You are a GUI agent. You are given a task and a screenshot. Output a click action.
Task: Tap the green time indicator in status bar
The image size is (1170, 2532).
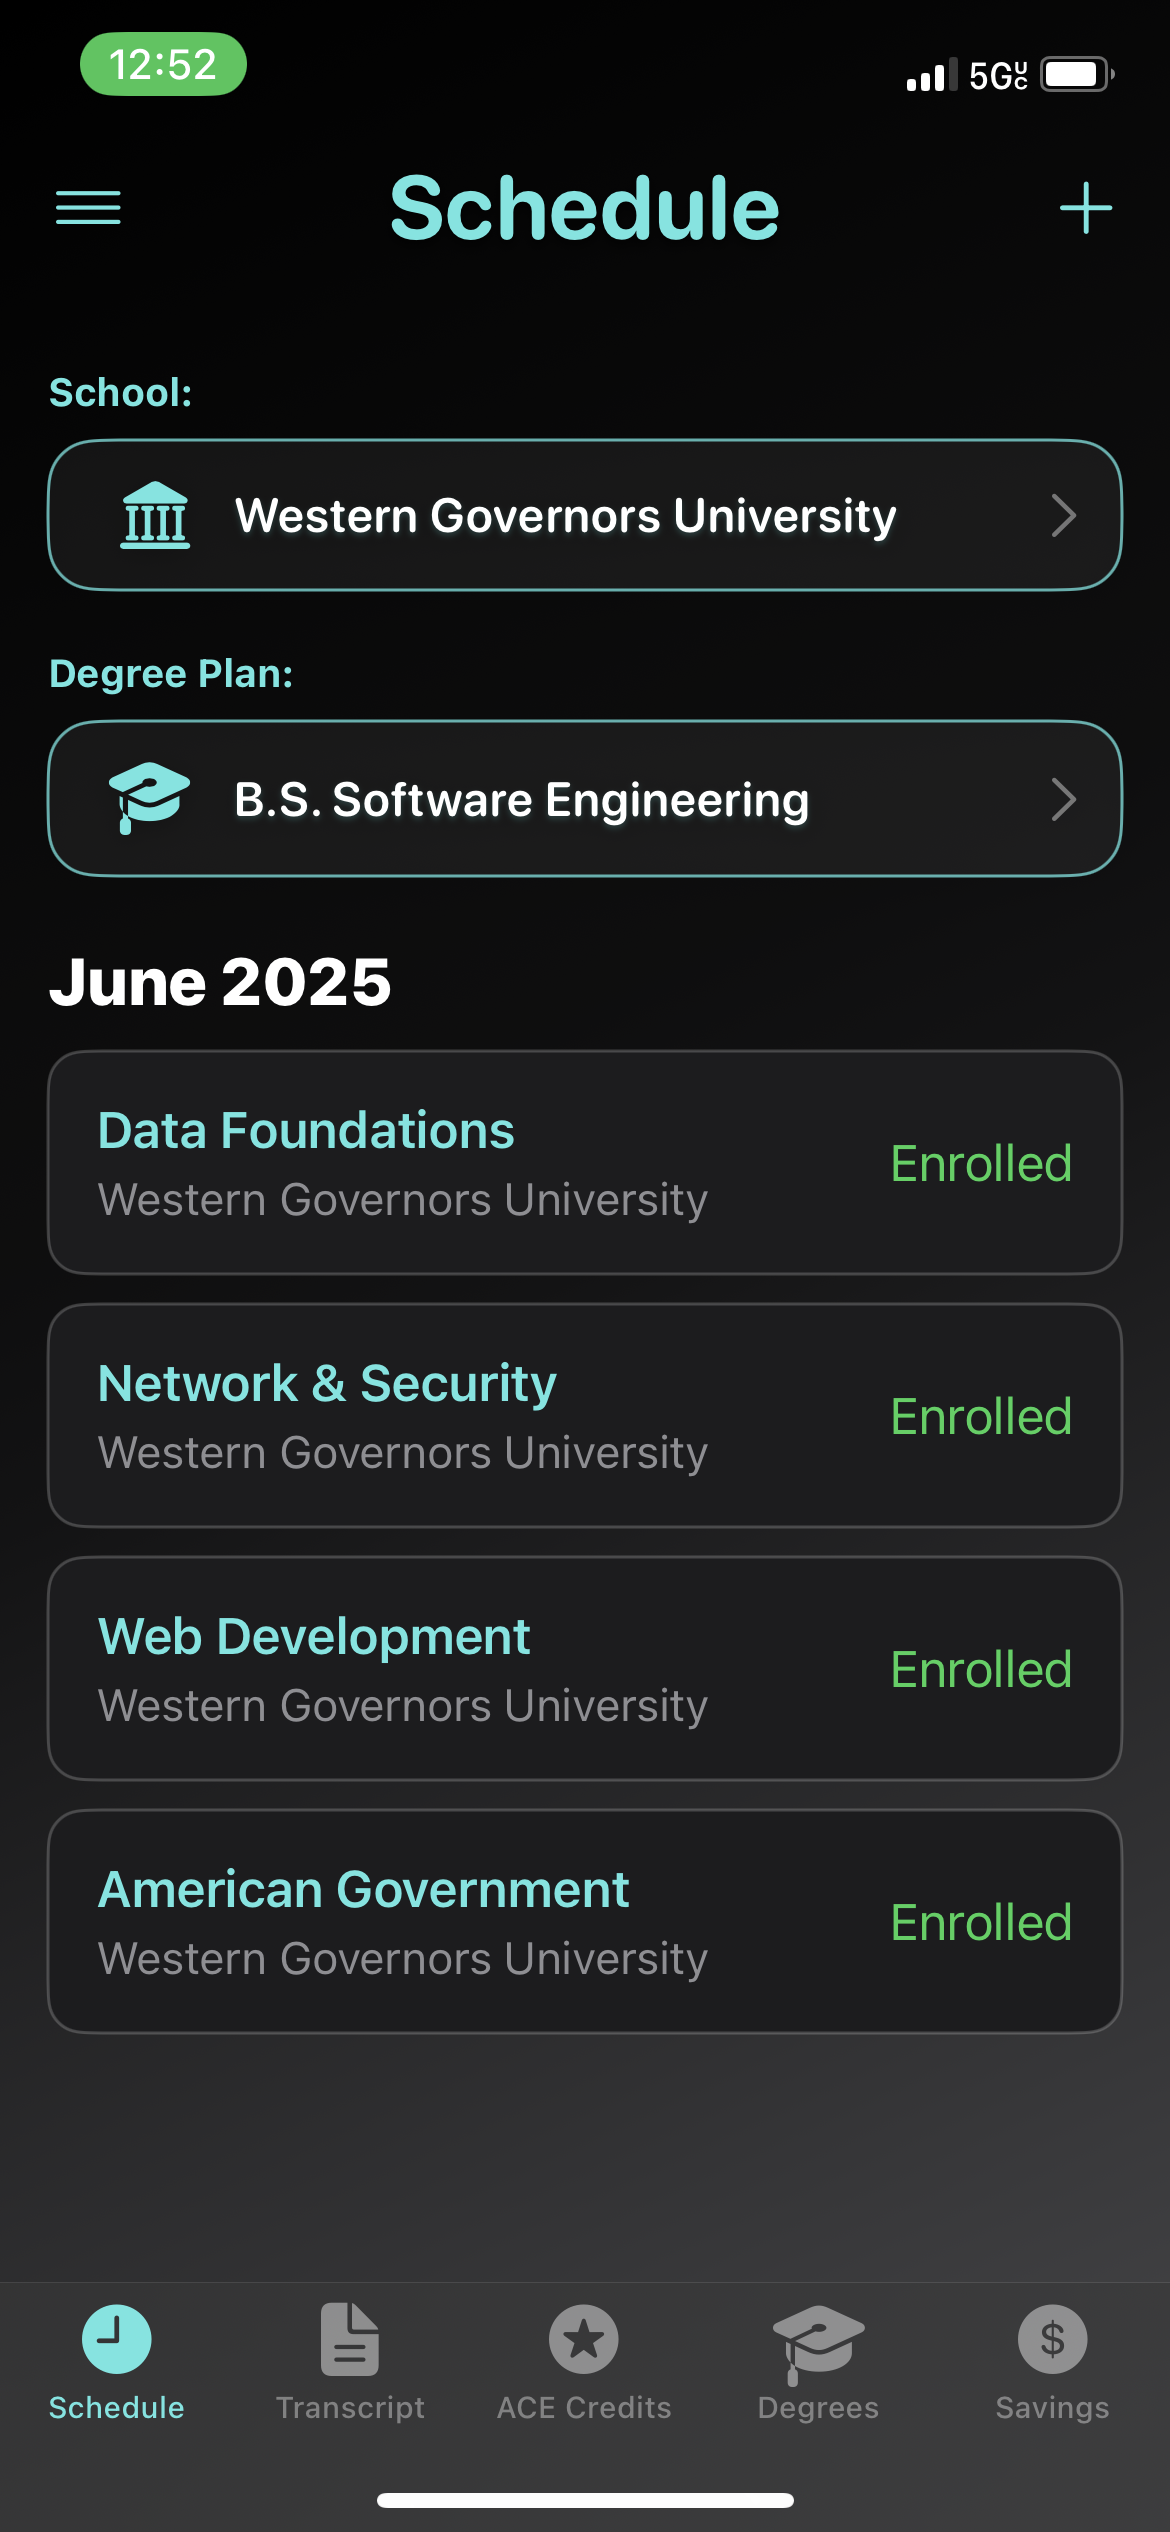(163, 64)
